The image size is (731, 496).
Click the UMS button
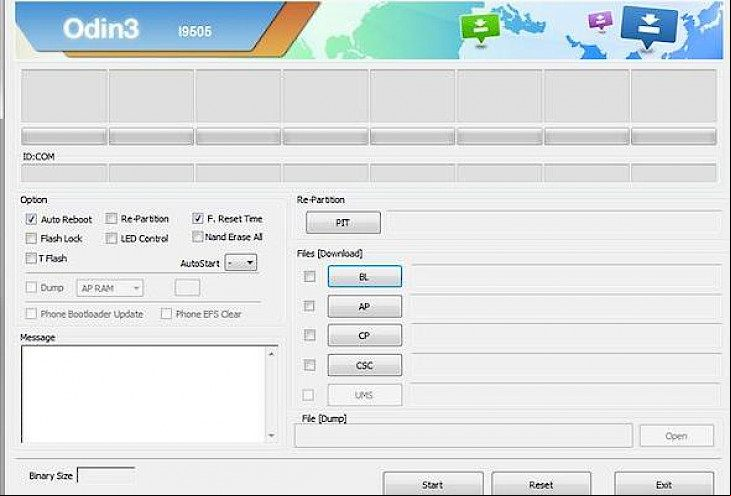pyautogui.click(x=365, y=395)
